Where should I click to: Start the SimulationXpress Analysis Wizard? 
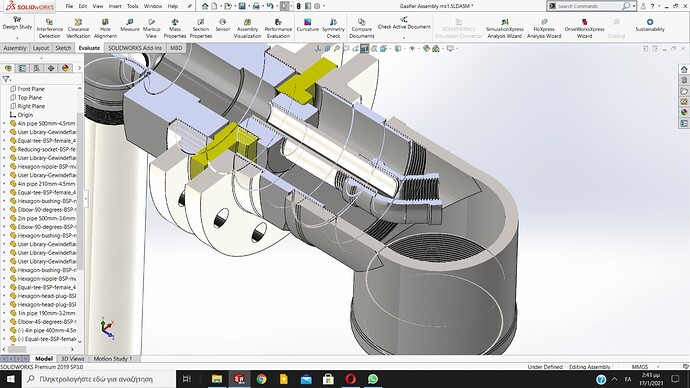coord(504,29)
